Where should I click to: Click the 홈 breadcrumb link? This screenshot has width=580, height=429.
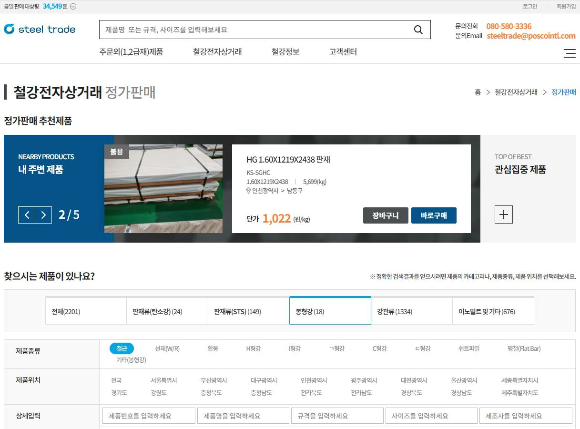coord(478,92)
